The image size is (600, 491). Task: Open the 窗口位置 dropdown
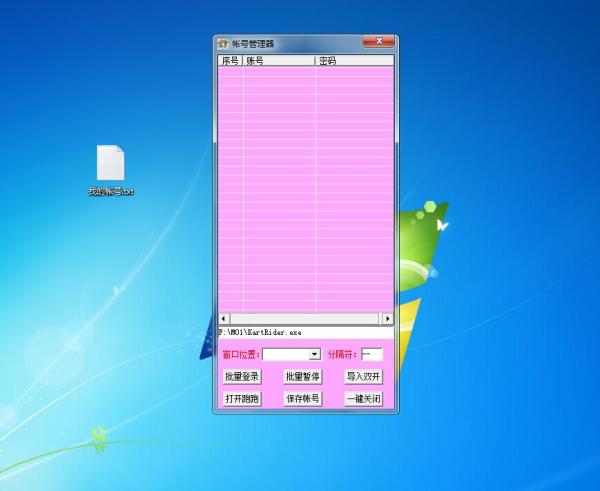315,354
